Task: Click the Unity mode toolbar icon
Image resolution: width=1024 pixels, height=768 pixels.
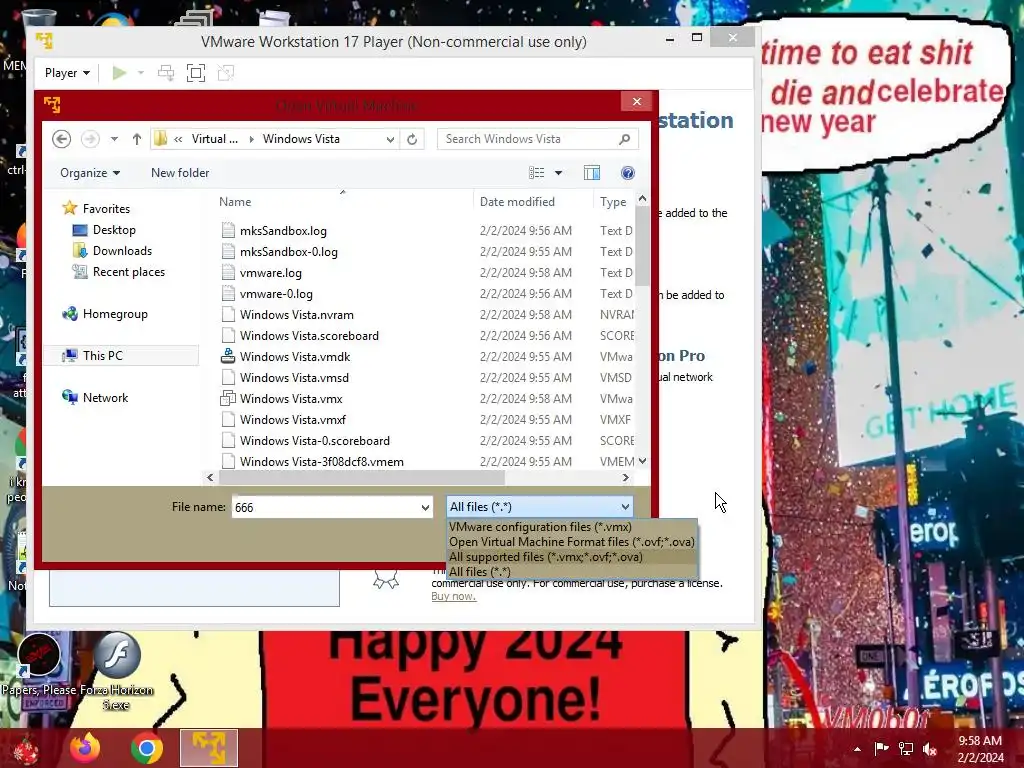Action: click(x=226, y=72)
